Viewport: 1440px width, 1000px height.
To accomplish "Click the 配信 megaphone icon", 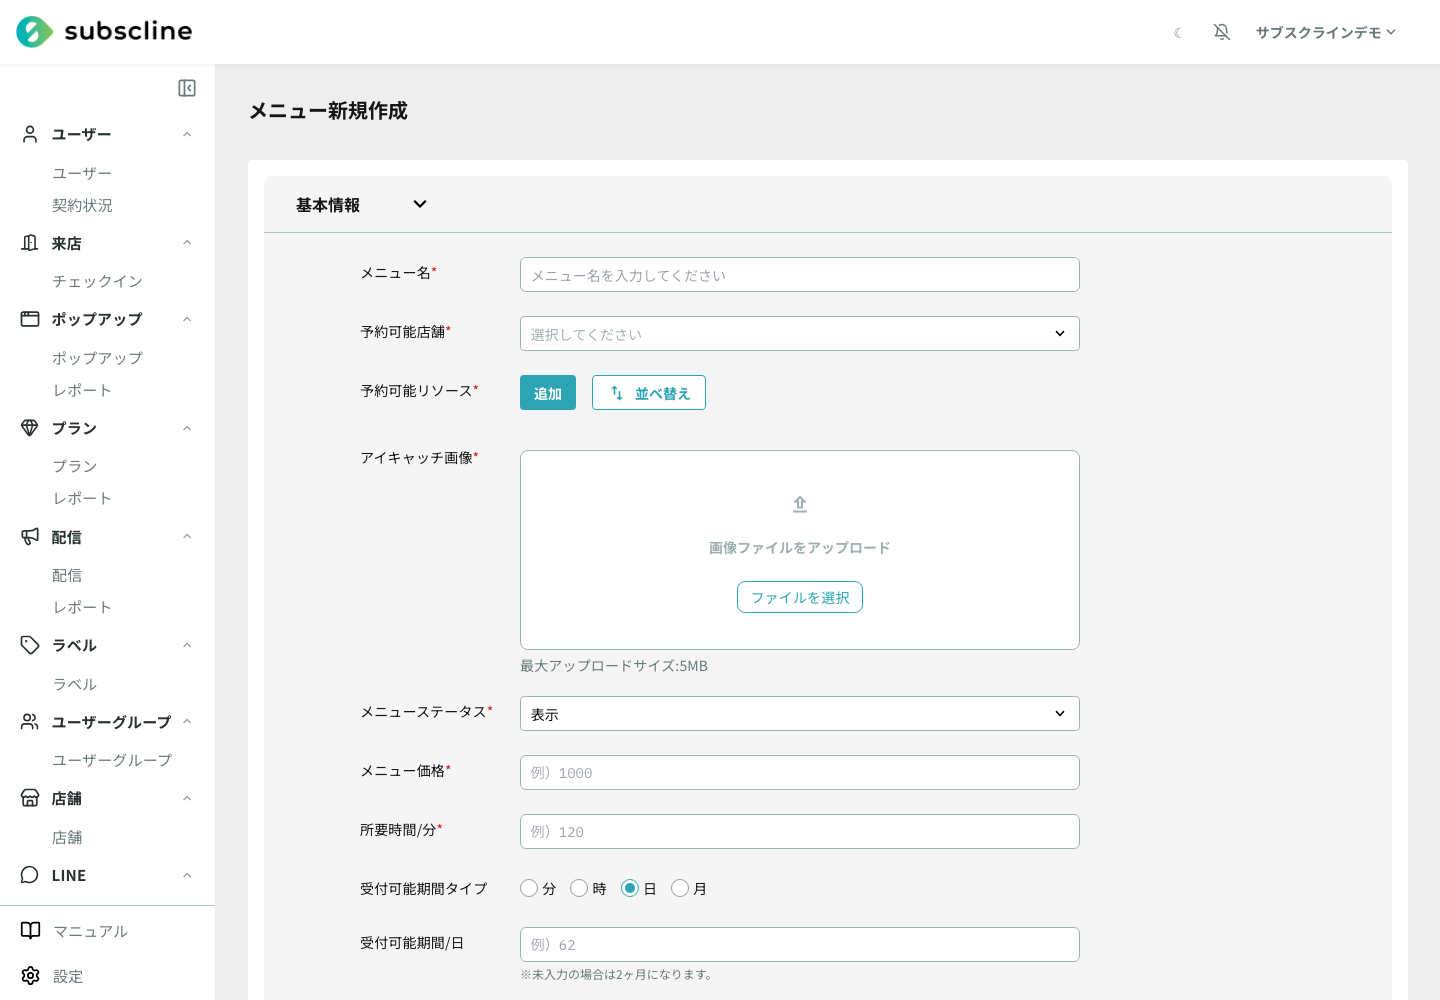I will [30, 537].
